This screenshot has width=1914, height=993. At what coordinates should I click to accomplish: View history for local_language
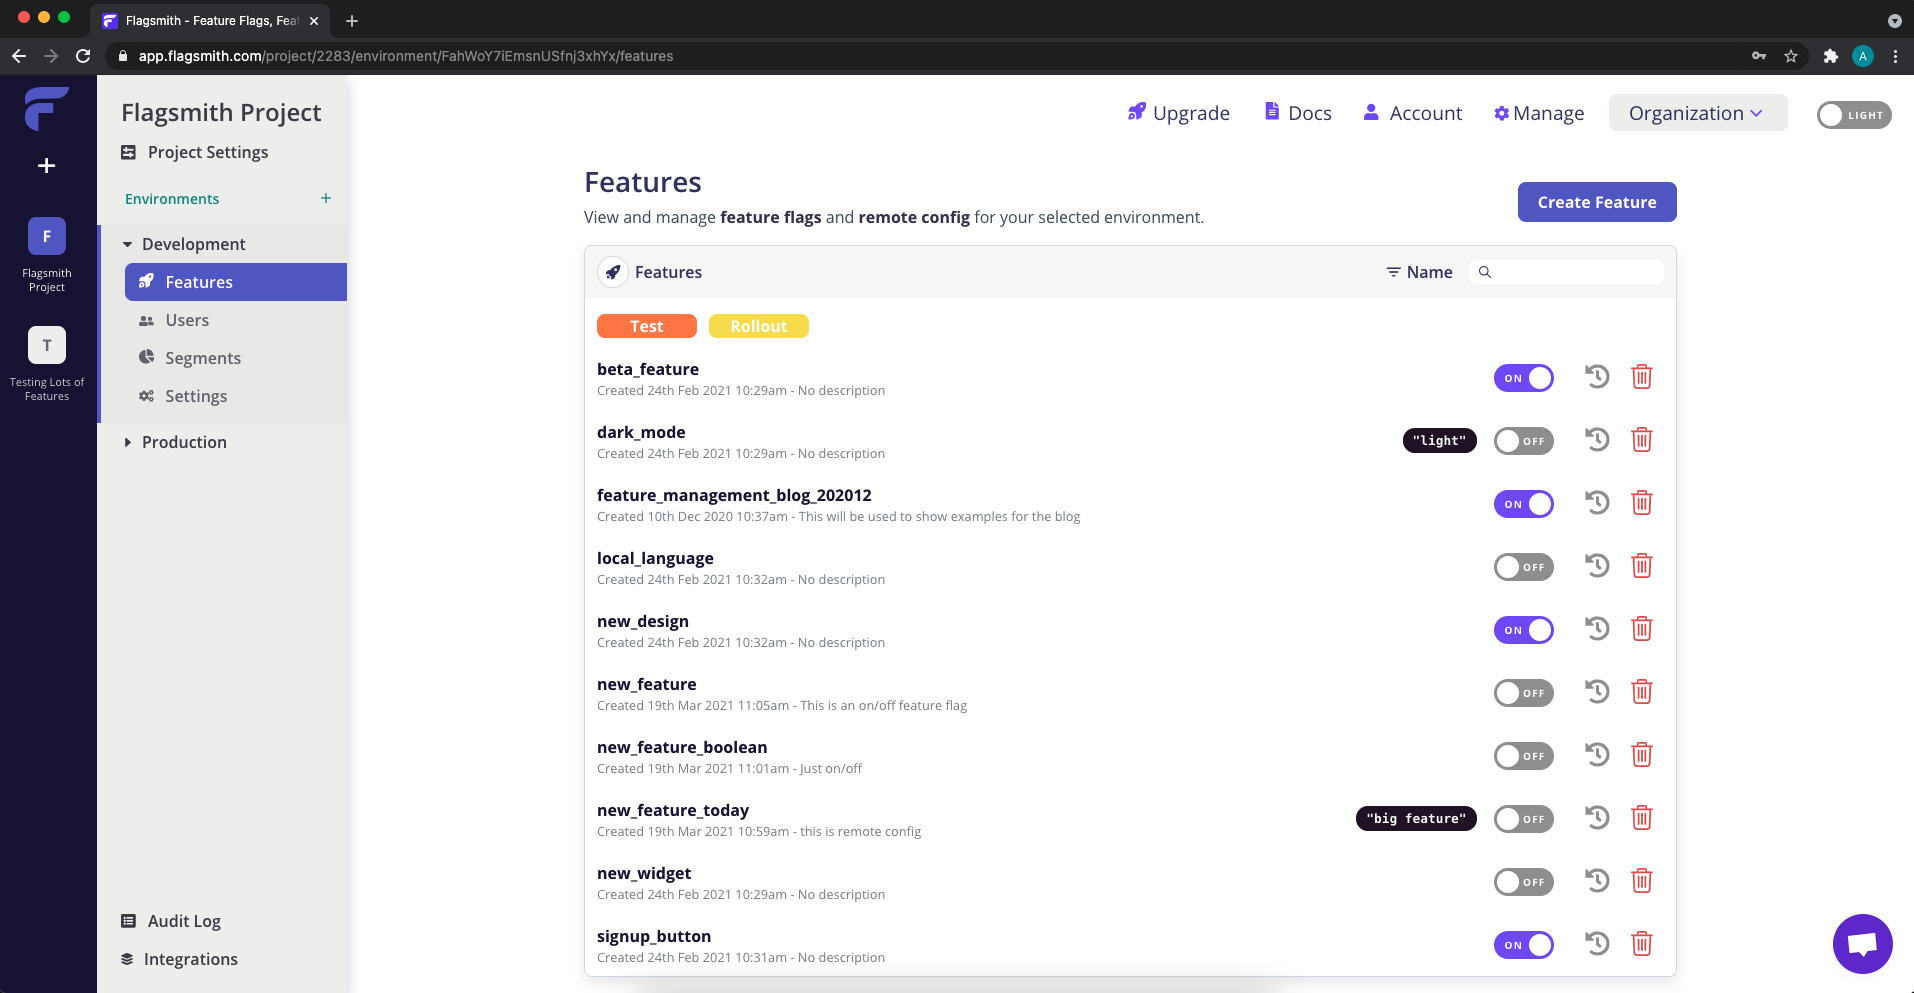(1597, 566)
